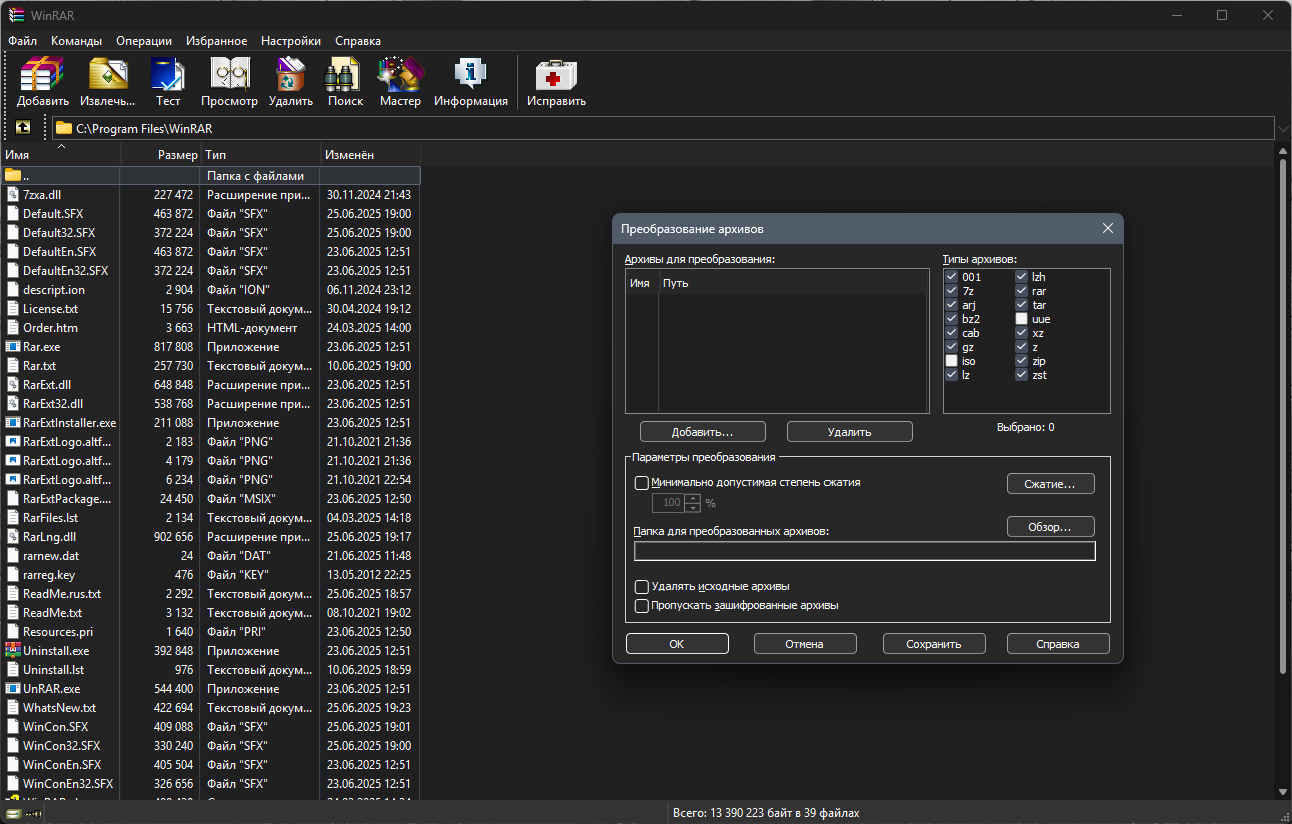Sort files by Имя column header
Image resolution: width=1292 pixels, height=824 pixels.
pos(60,155)
